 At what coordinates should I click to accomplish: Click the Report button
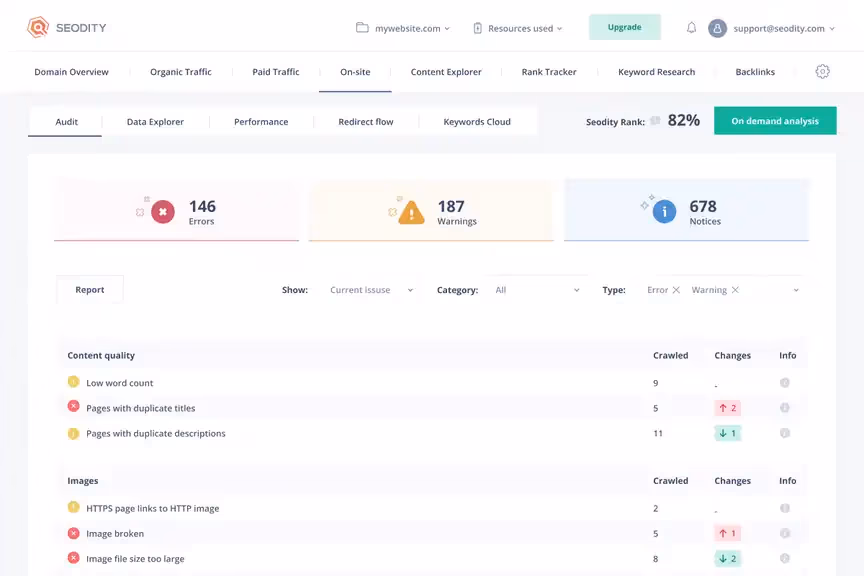coord(90,290)
